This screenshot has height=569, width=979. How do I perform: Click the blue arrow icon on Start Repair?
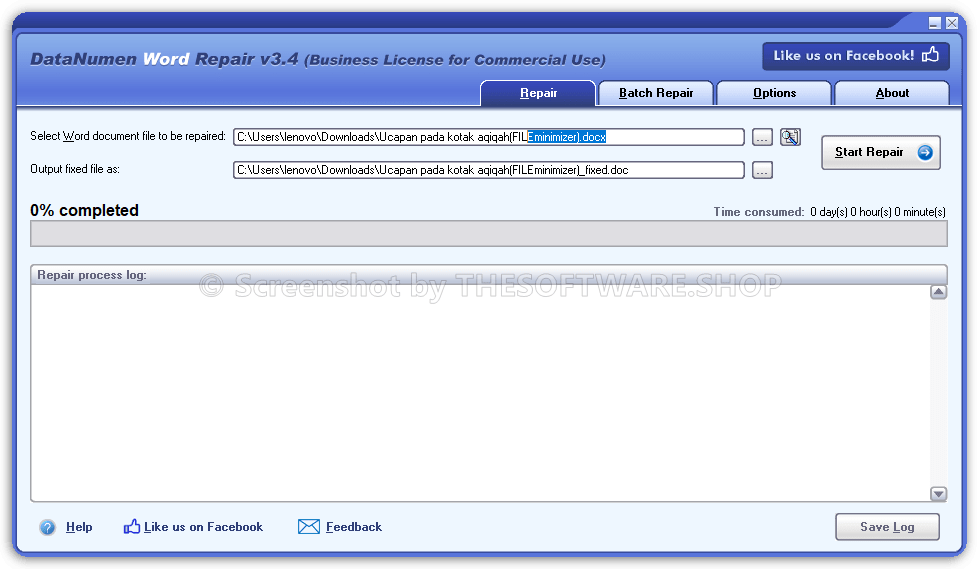coord(925,152)
